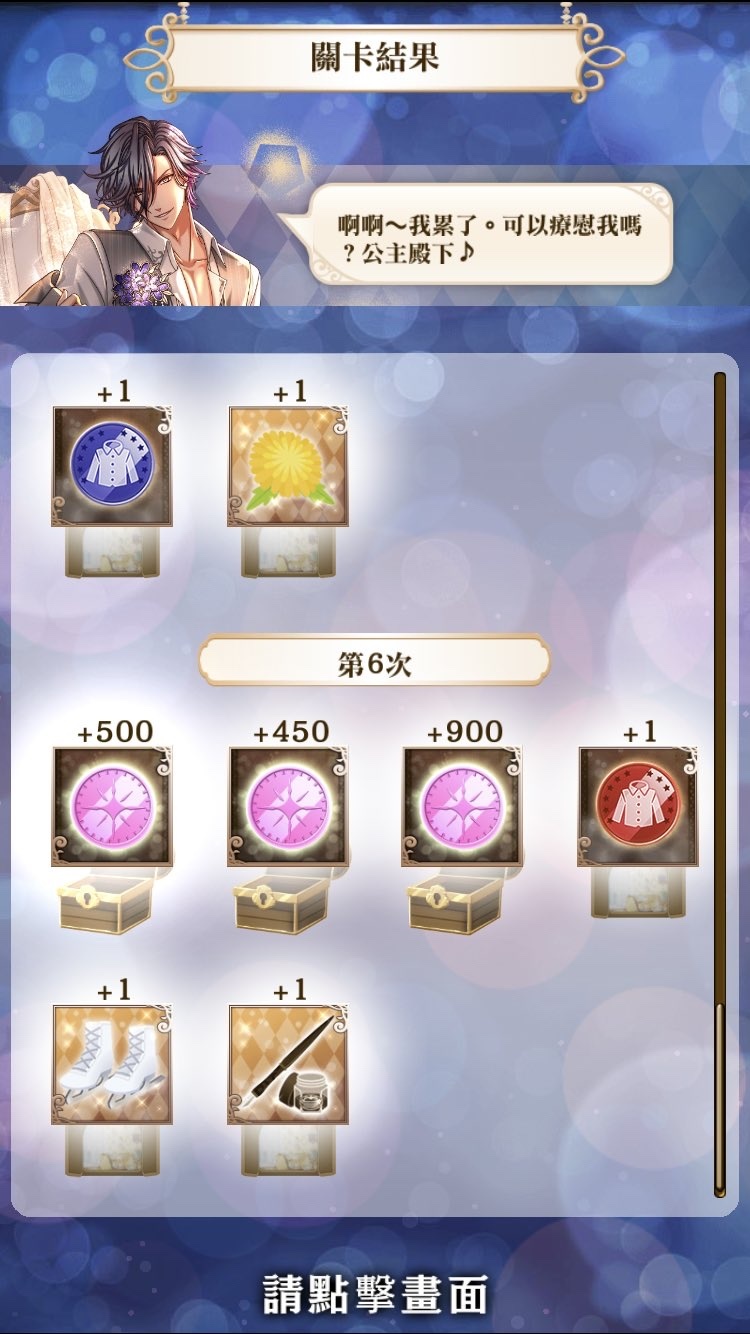
Task: Click the 關卡結果 title banner
Action: coord(374,57)
